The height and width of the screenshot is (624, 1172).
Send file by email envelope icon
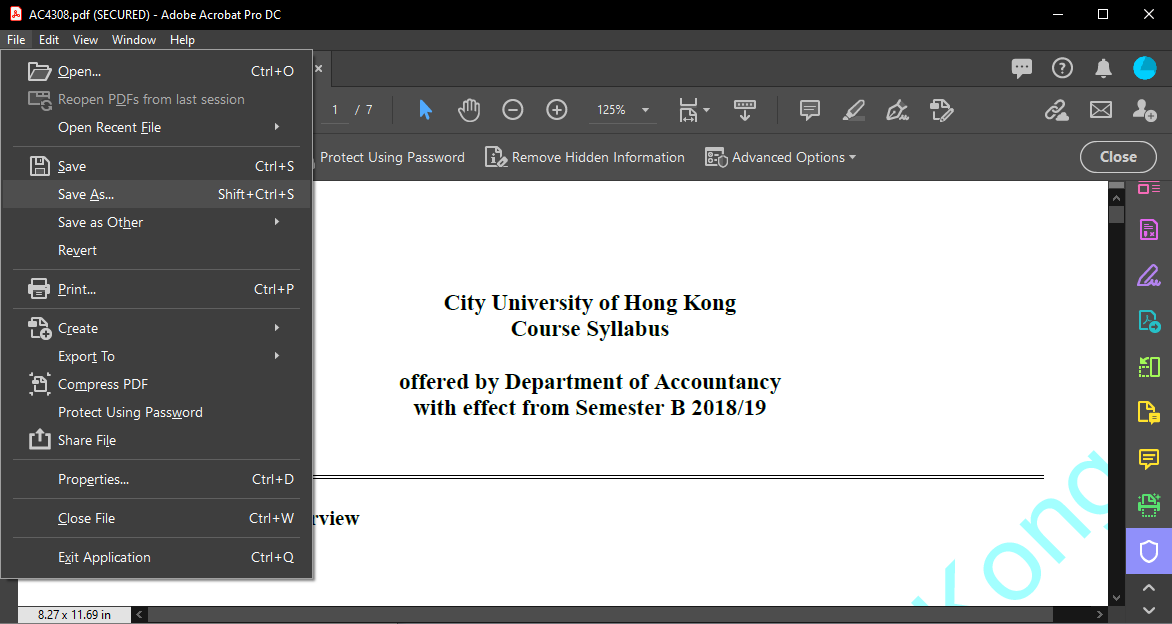(x=1101, y=110)
